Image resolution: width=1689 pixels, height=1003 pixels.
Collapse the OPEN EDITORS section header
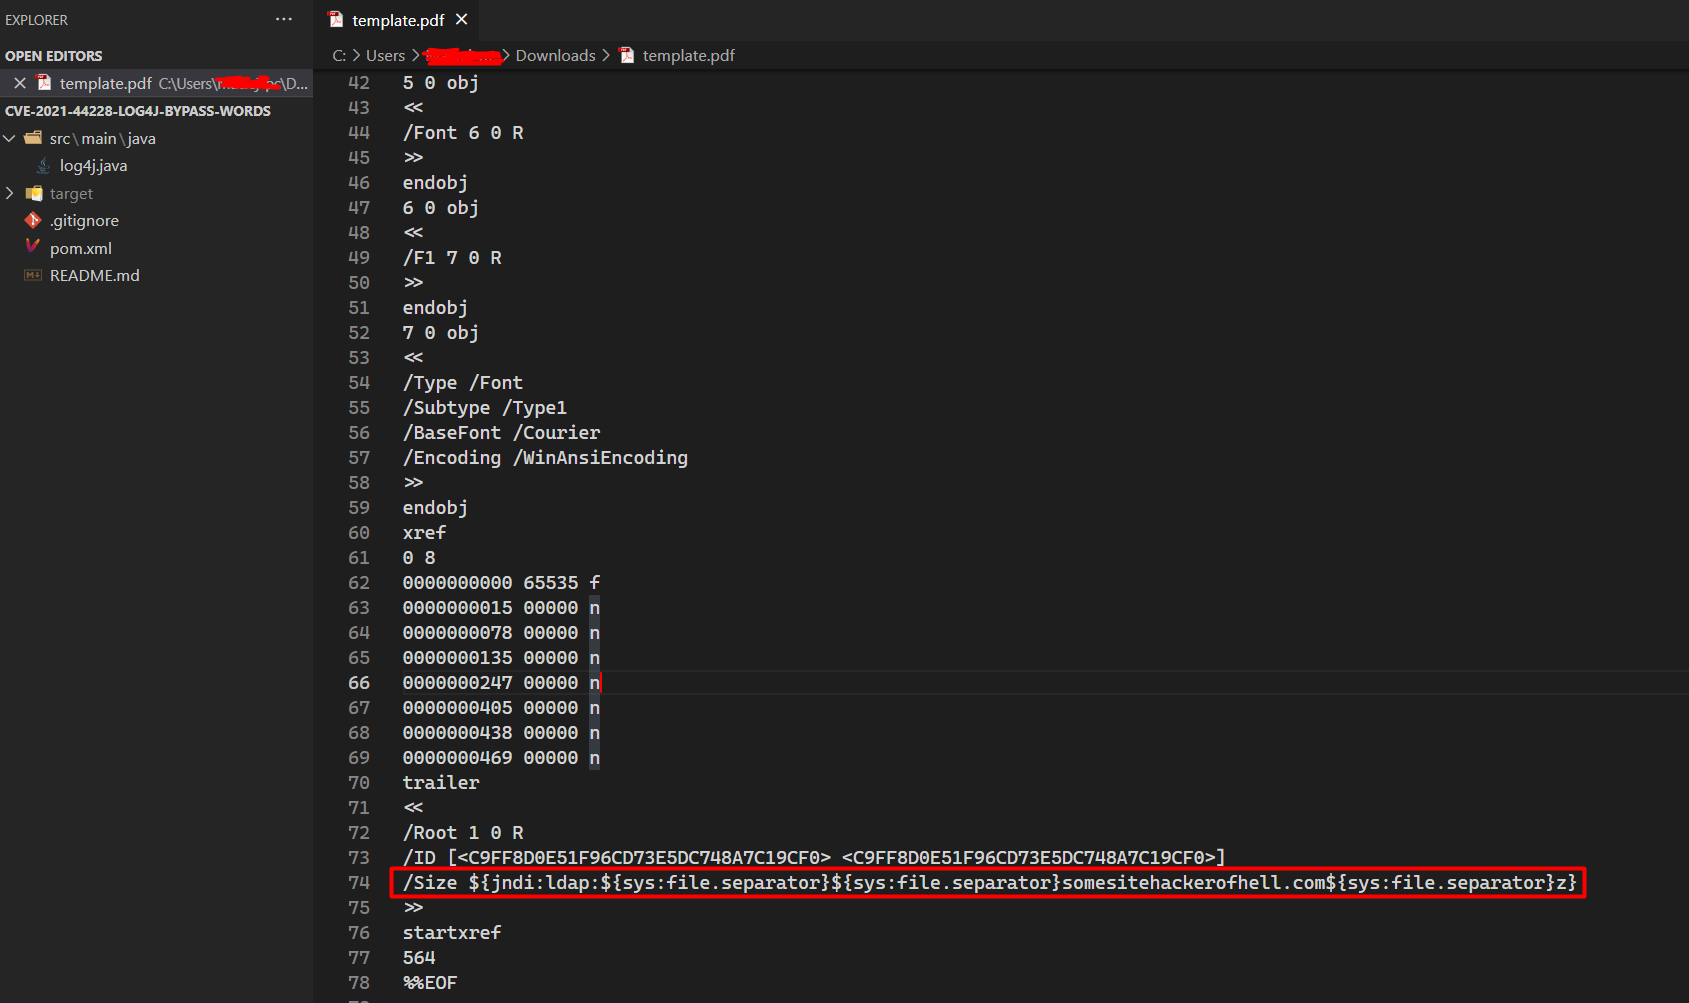54,56
